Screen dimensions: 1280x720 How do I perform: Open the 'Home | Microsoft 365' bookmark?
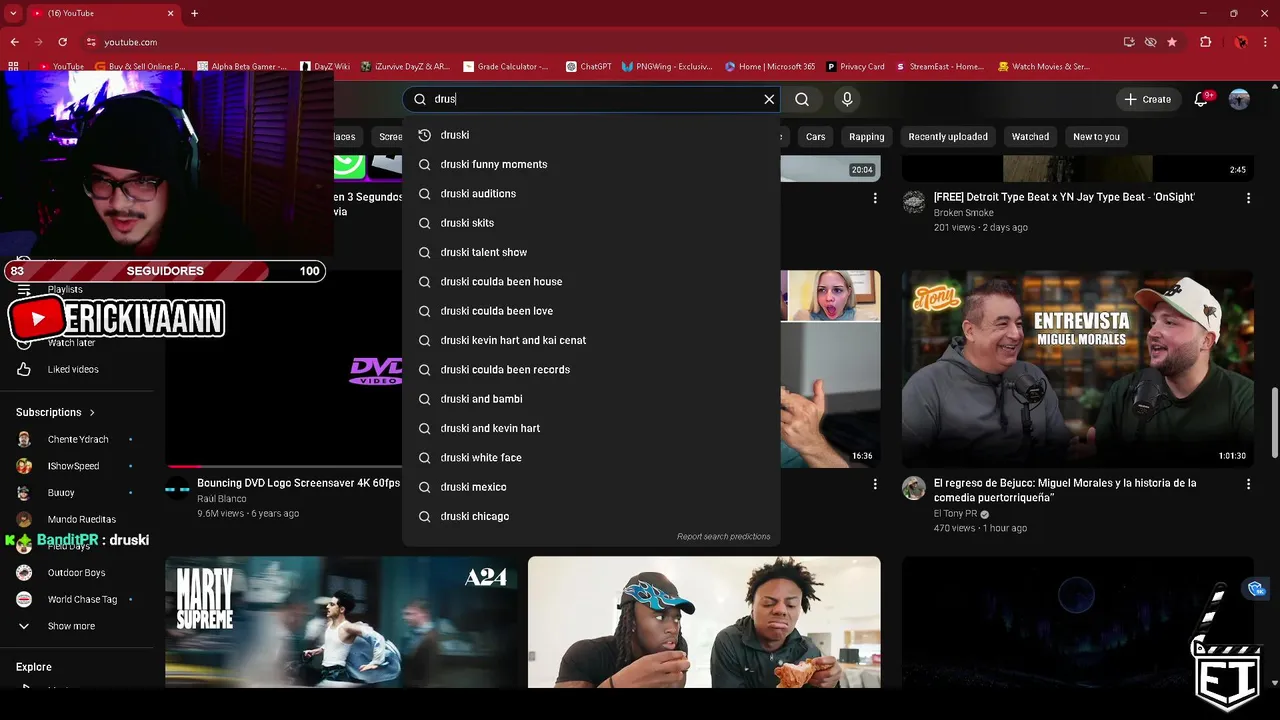click(x=769, y=67)
